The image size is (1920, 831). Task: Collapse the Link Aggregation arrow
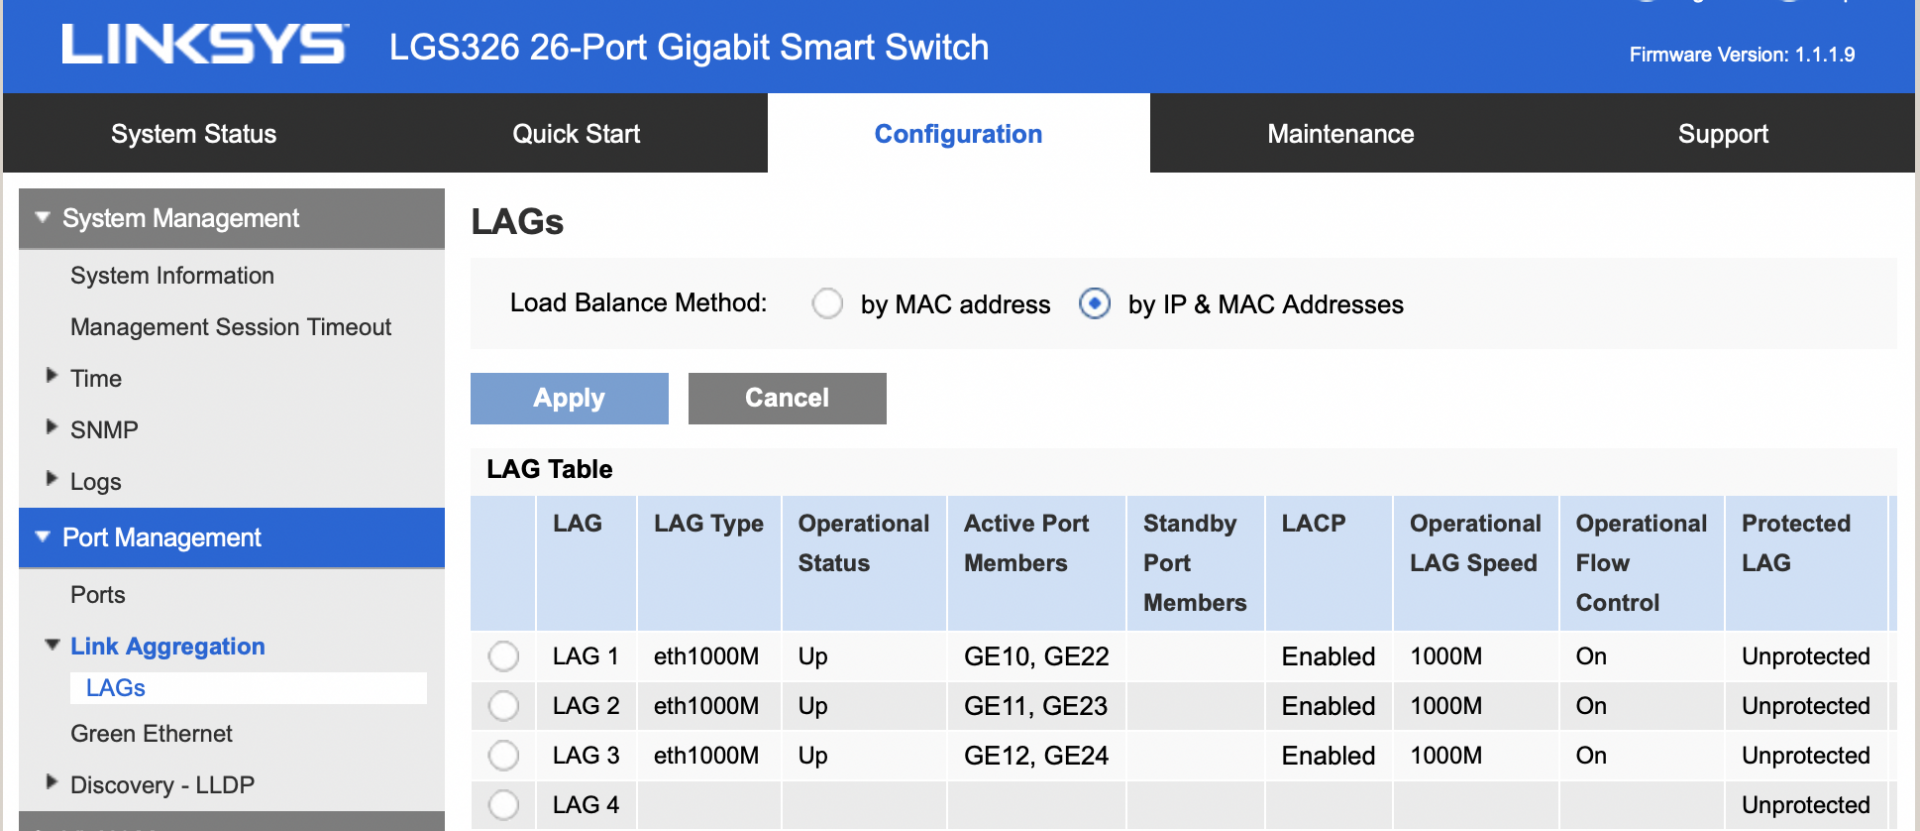point(52,645)
